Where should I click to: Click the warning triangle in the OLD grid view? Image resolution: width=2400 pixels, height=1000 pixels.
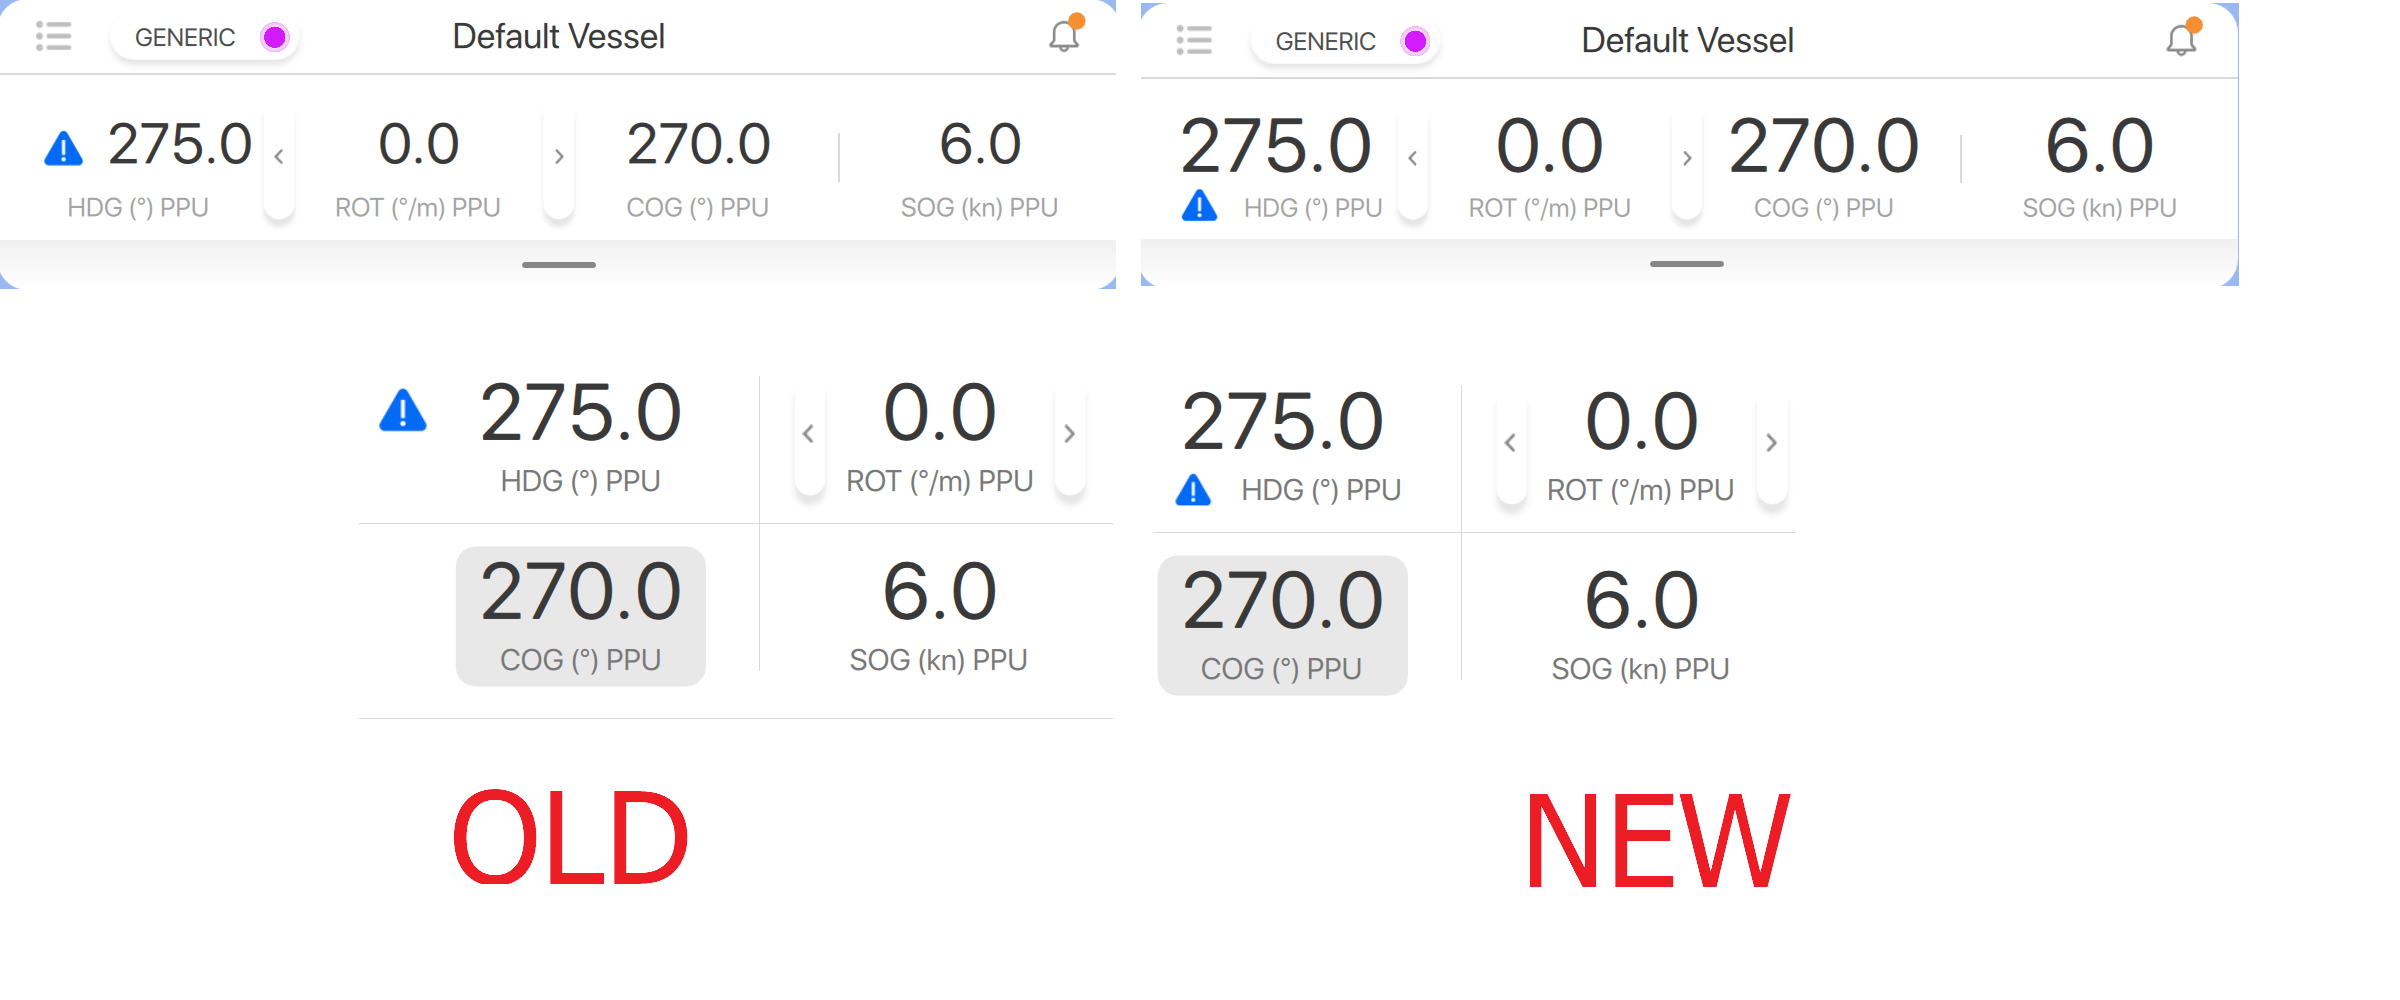pos(403,410)
